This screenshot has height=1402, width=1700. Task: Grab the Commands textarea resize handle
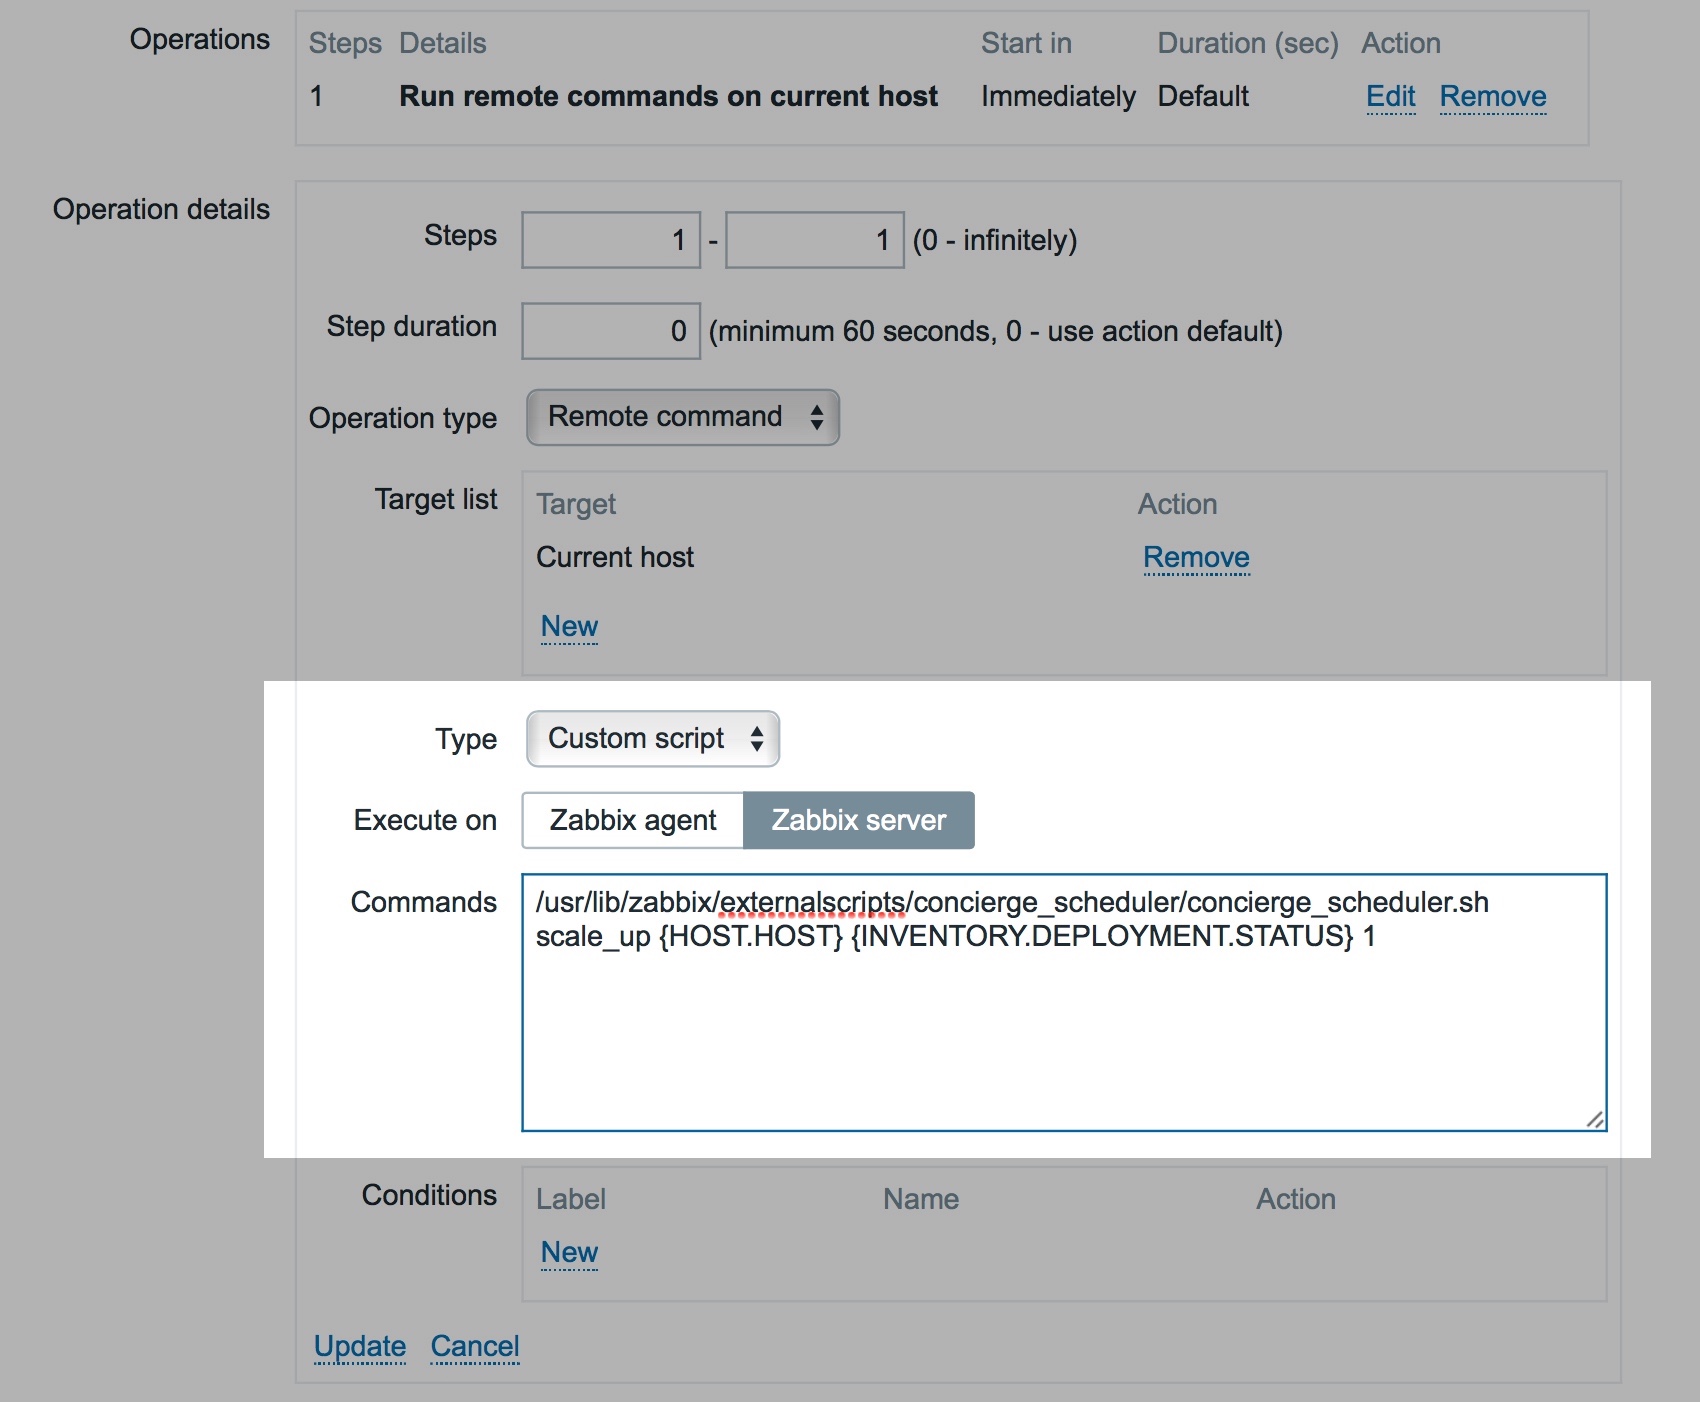click(x=1595, y=1120)
